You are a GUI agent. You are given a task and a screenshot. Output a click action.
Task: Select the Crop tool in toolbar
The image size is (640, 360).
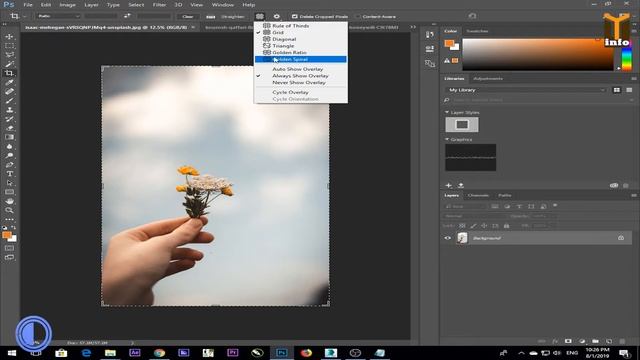pos(9,73)
